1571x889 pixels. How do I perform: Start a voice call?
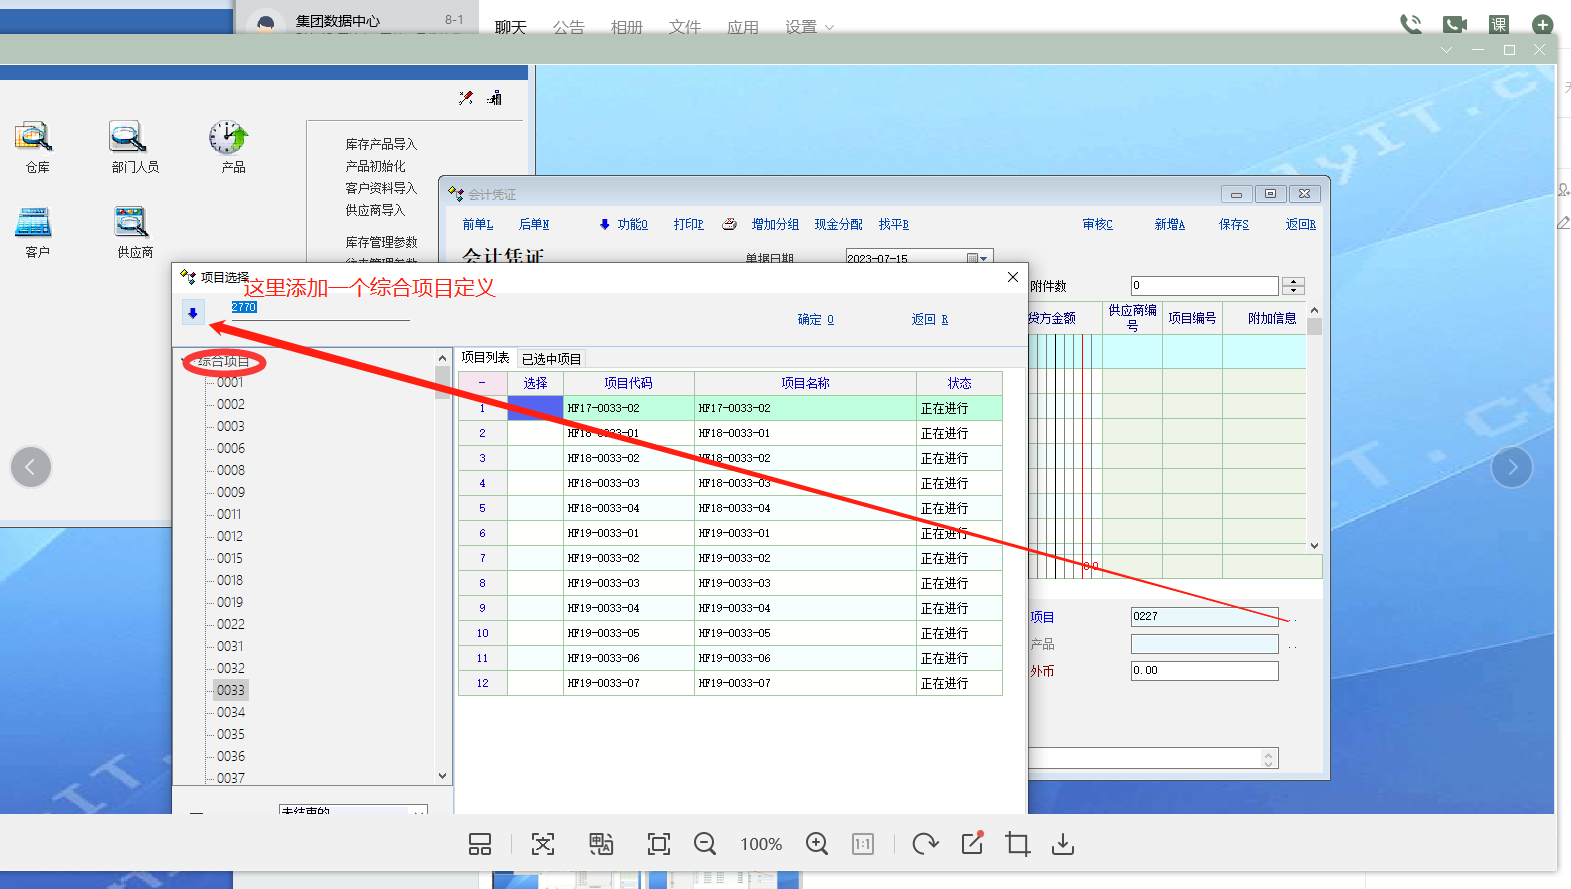pos(1411,24)
